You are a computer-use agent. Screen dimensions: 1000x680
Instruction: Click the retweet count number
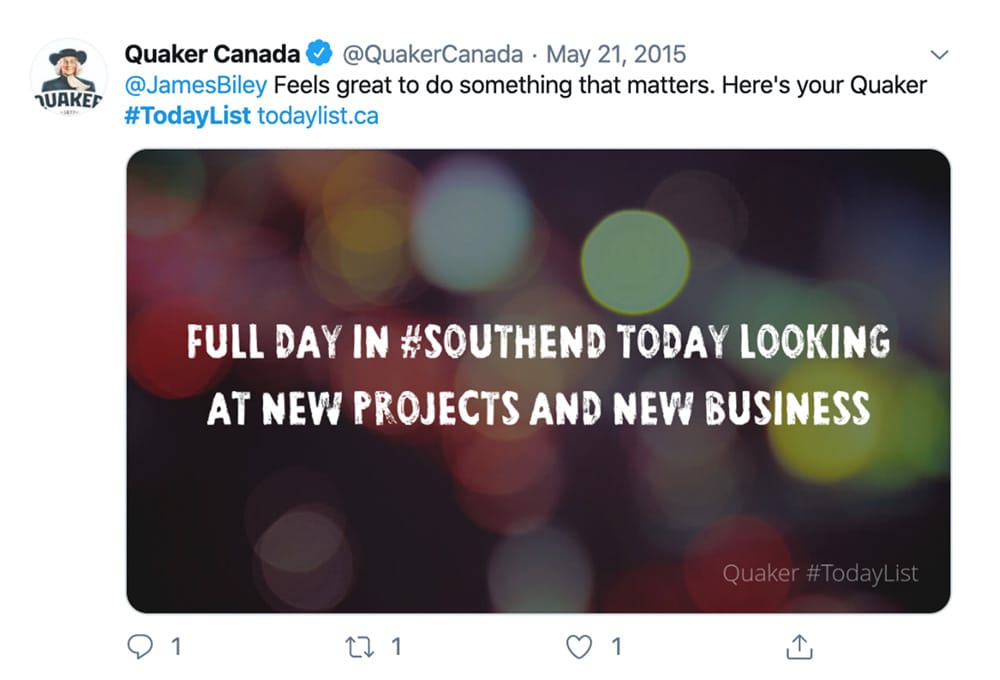point(396,647)
